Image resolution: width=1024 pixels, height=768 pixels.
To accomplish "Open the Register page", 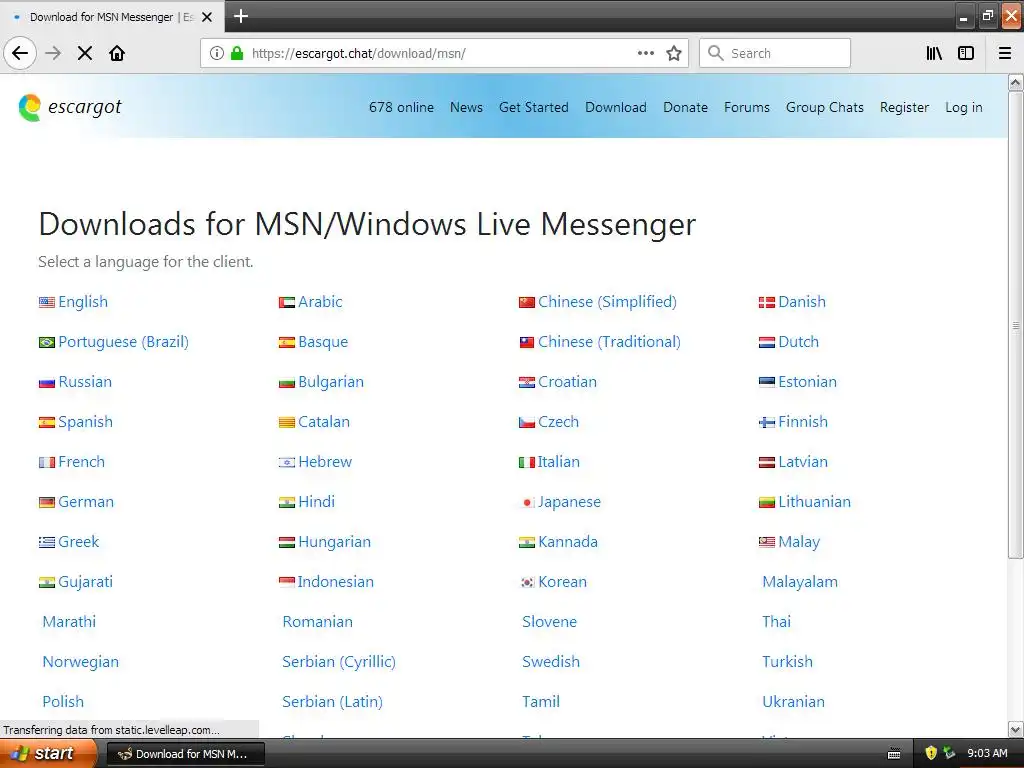I will click(x=904, y=107).
